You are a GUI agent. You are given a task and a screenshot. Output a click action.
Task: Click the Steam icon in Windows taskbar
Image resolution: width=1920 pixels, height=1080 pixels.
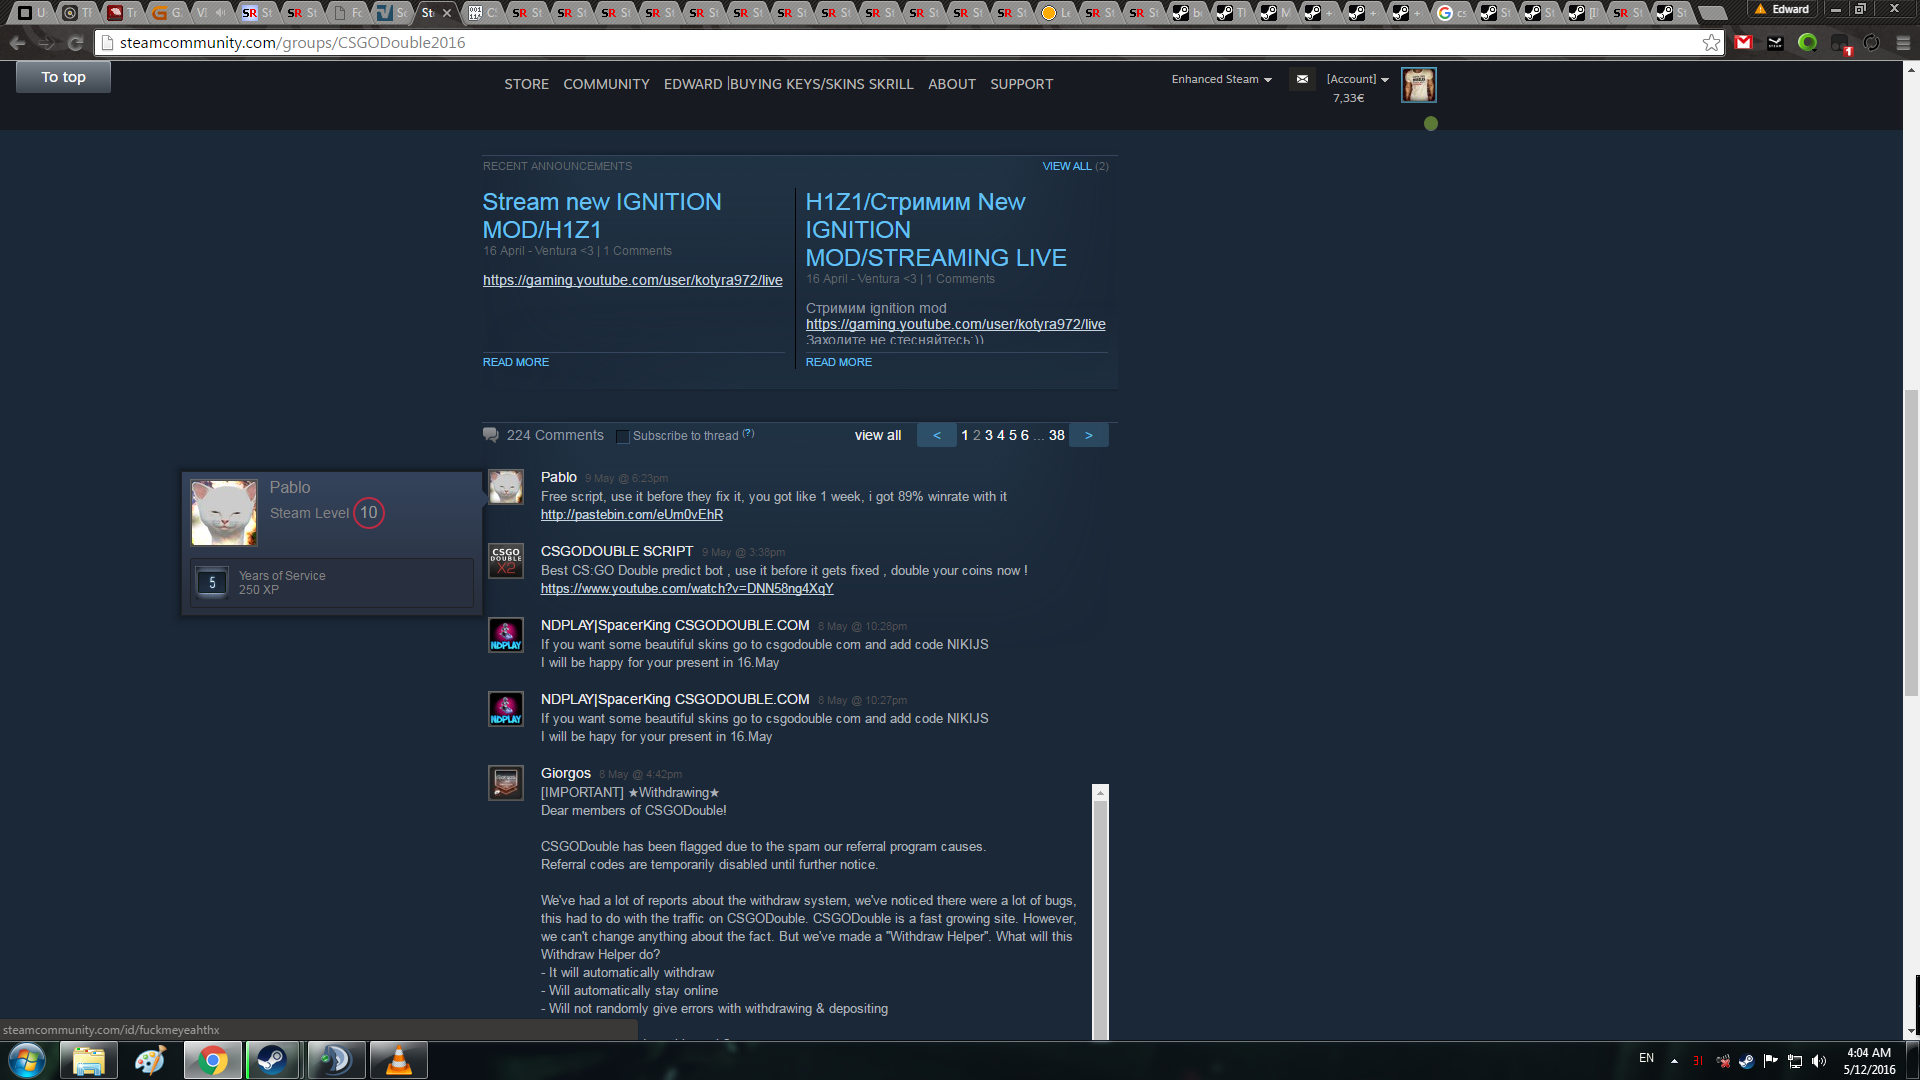tap(271, 1060)
